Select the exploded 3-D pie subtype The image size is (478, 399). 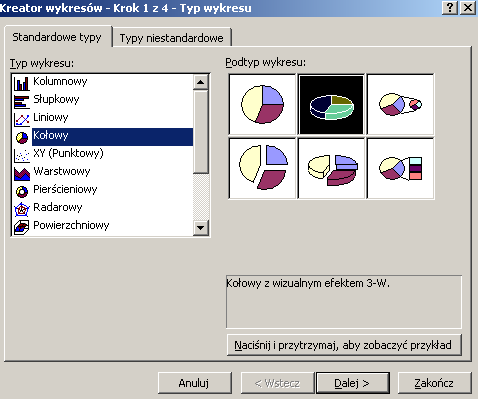pyautogui.click(x=331, y=168)
